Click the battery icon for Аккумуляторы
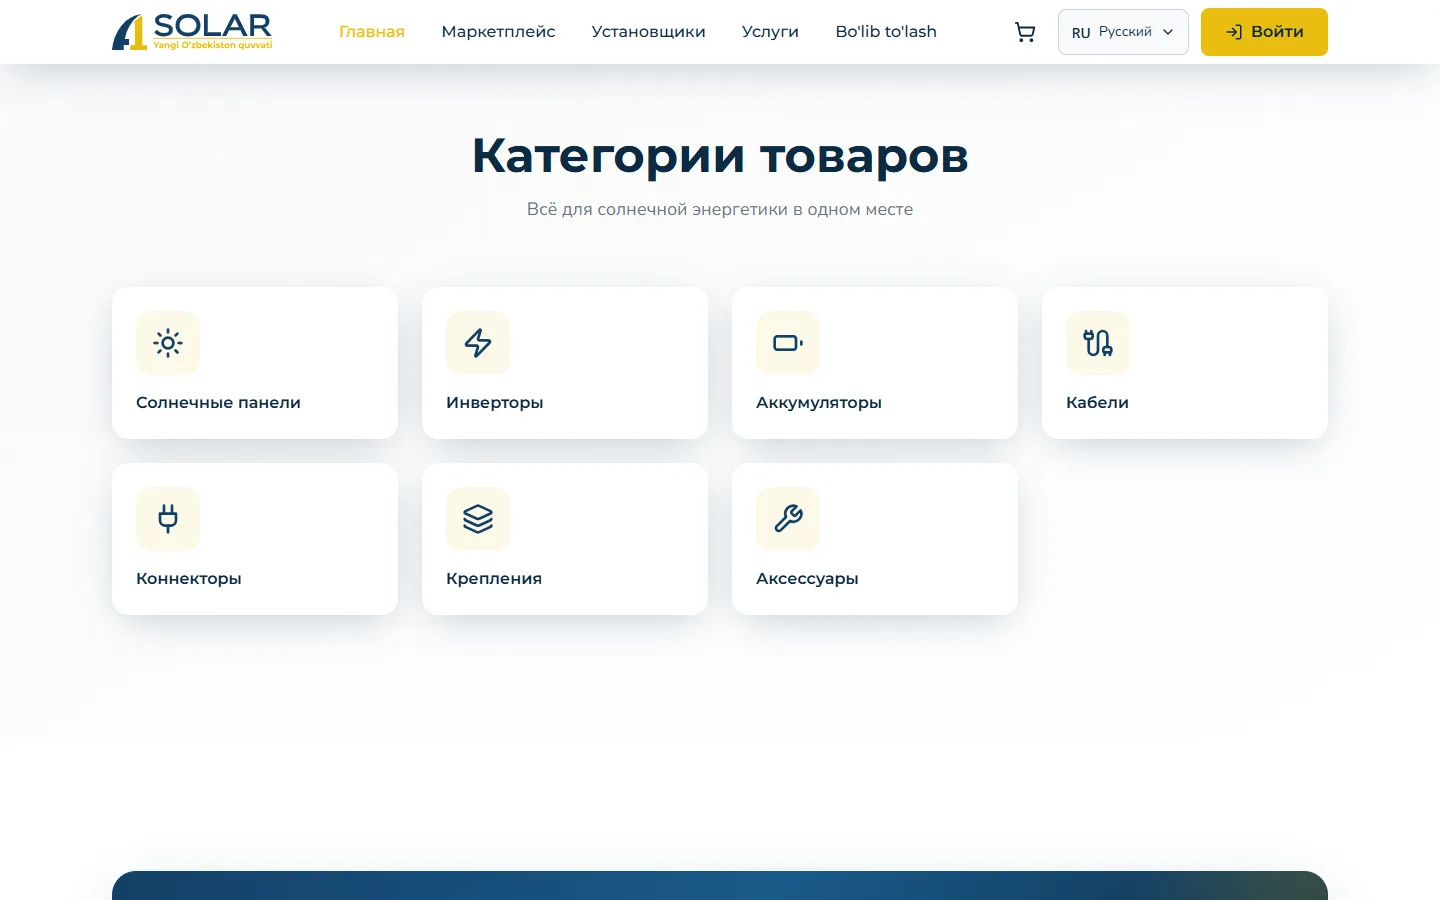The height and width of the screenshot is (900, 1440). click(x=788, y=343)
